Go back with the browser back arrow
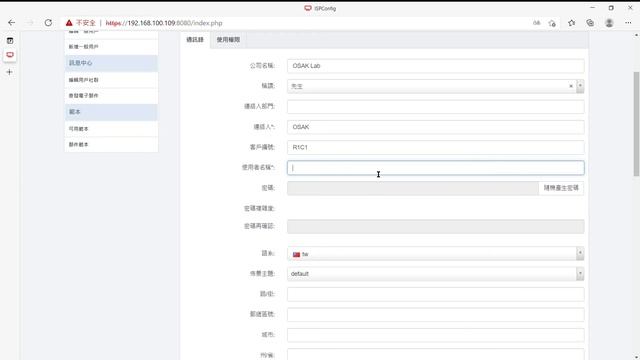 tap(11, 23)
